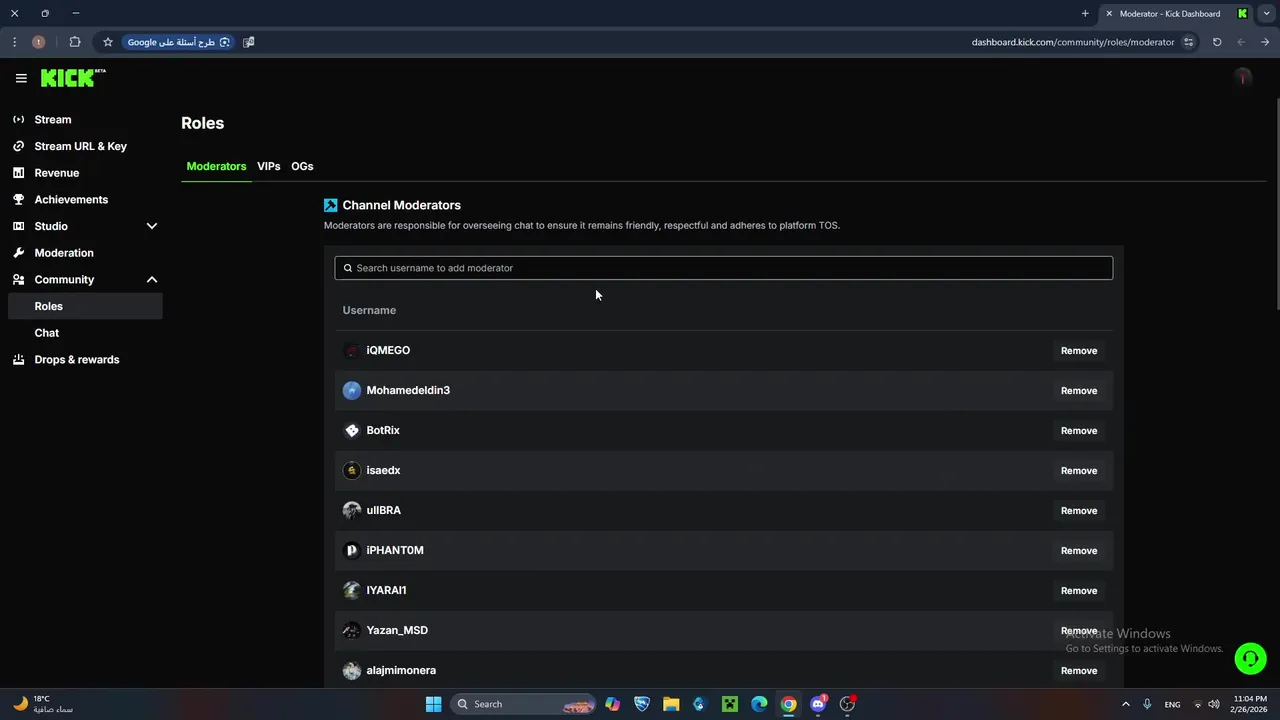Remove moderator iQMEGO

[x=1079, y=351]
